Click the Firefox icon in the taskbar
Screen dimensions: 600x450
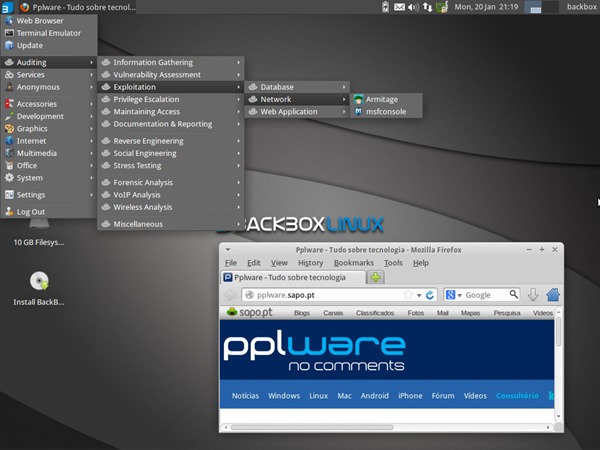tap(24, 7)
